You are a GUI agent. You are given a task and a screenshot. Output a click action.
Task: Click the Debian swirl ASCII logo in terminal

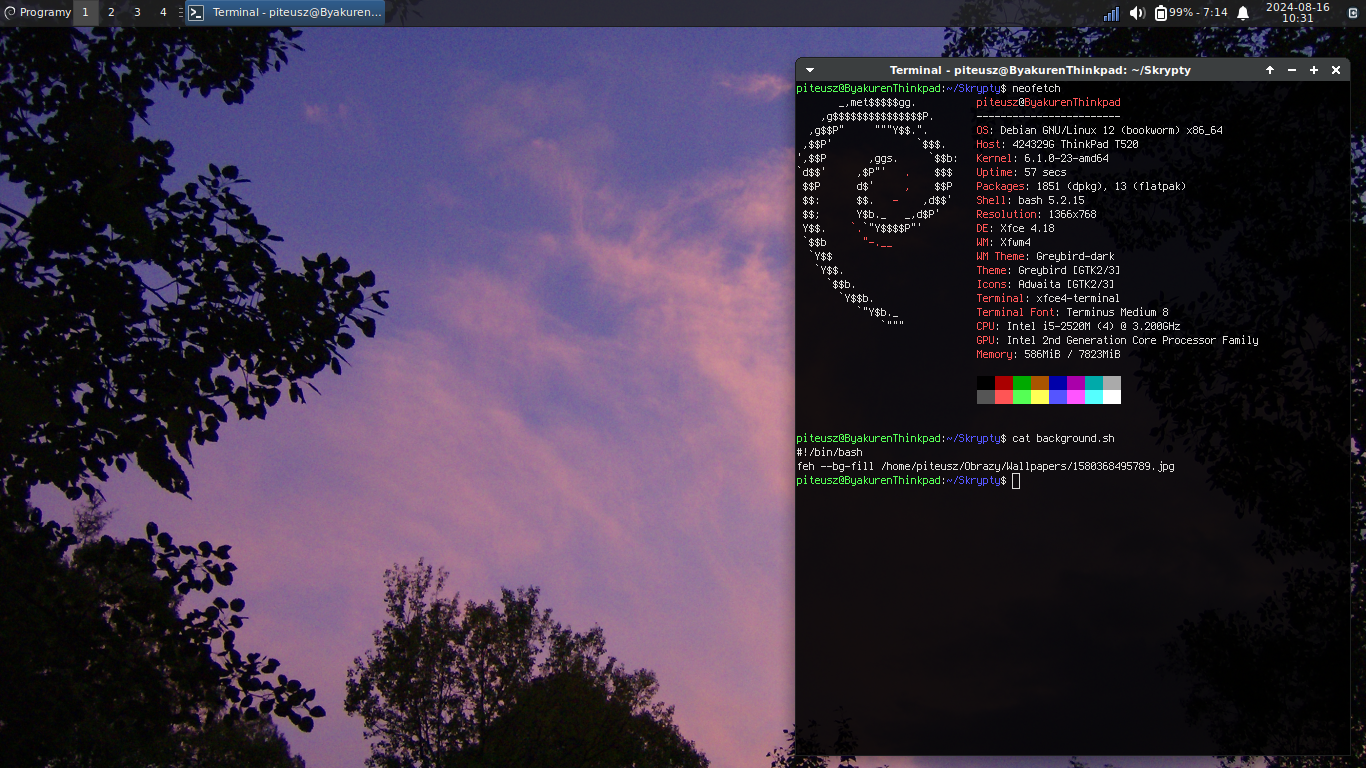(877, 215)
